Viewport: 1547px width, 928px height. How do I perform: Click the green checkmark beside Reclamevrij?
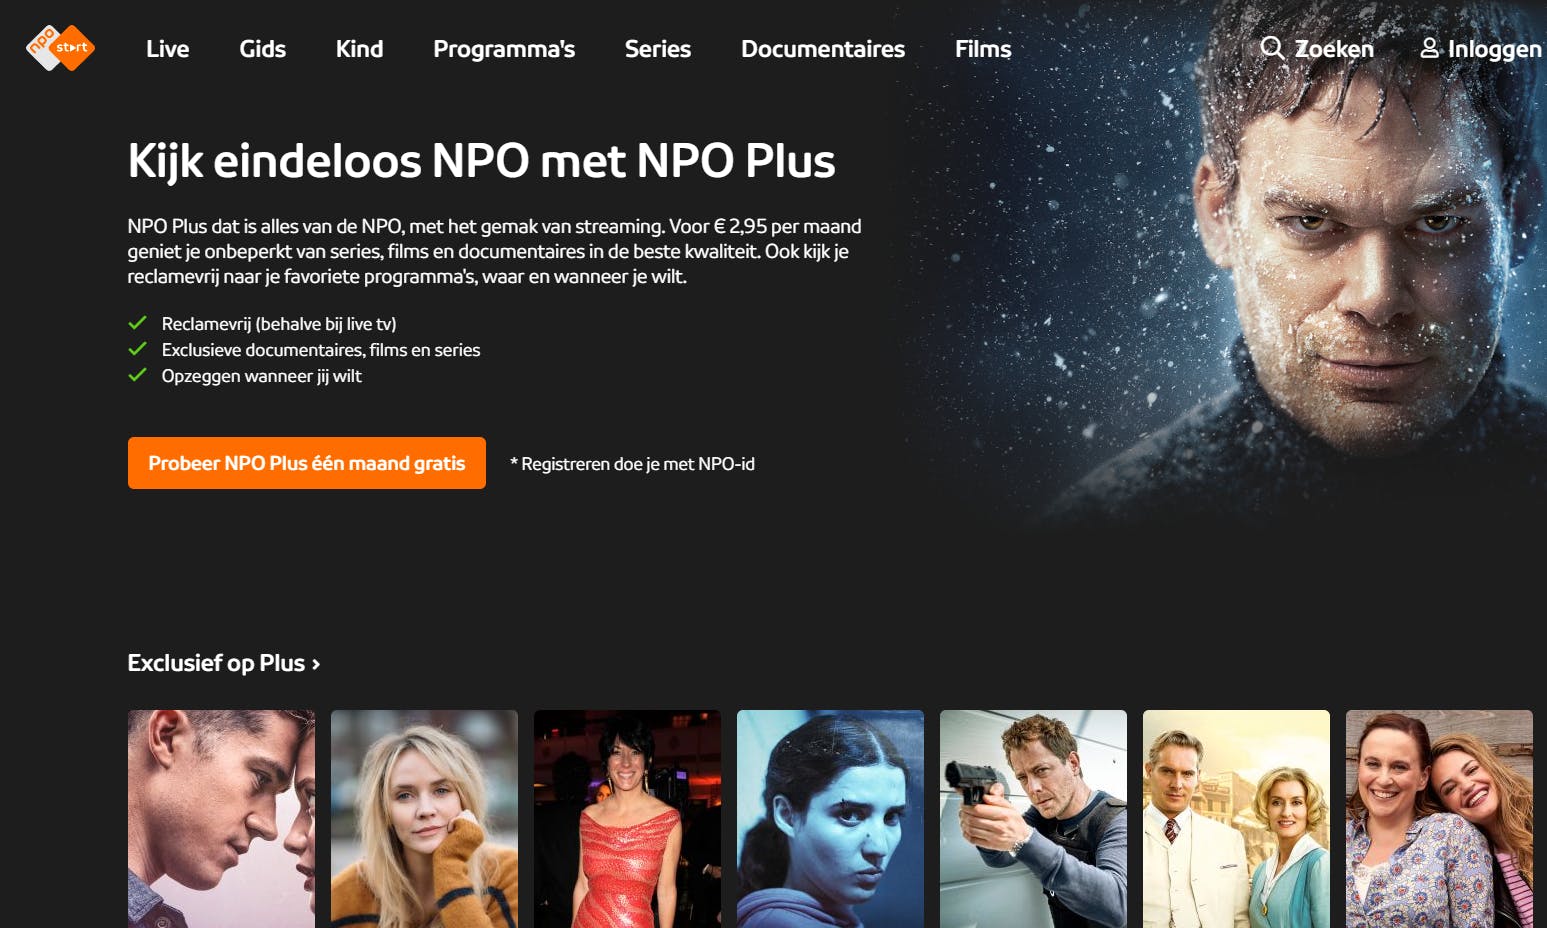click(x=138, y=323)
